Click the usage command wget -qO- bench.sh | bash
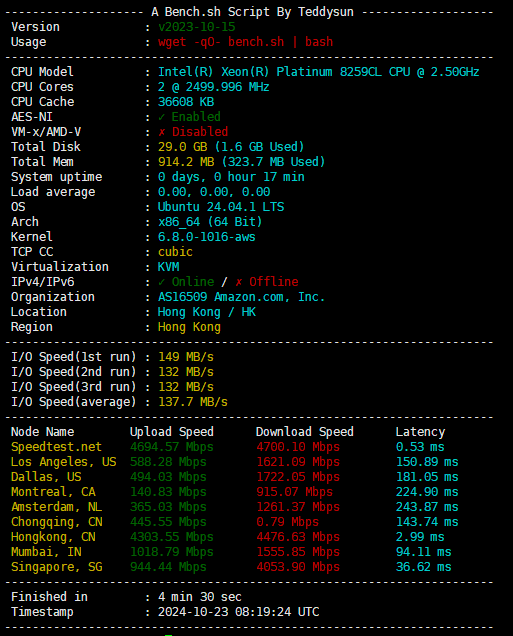Screen dimensions: 513x636 (245, 42)
